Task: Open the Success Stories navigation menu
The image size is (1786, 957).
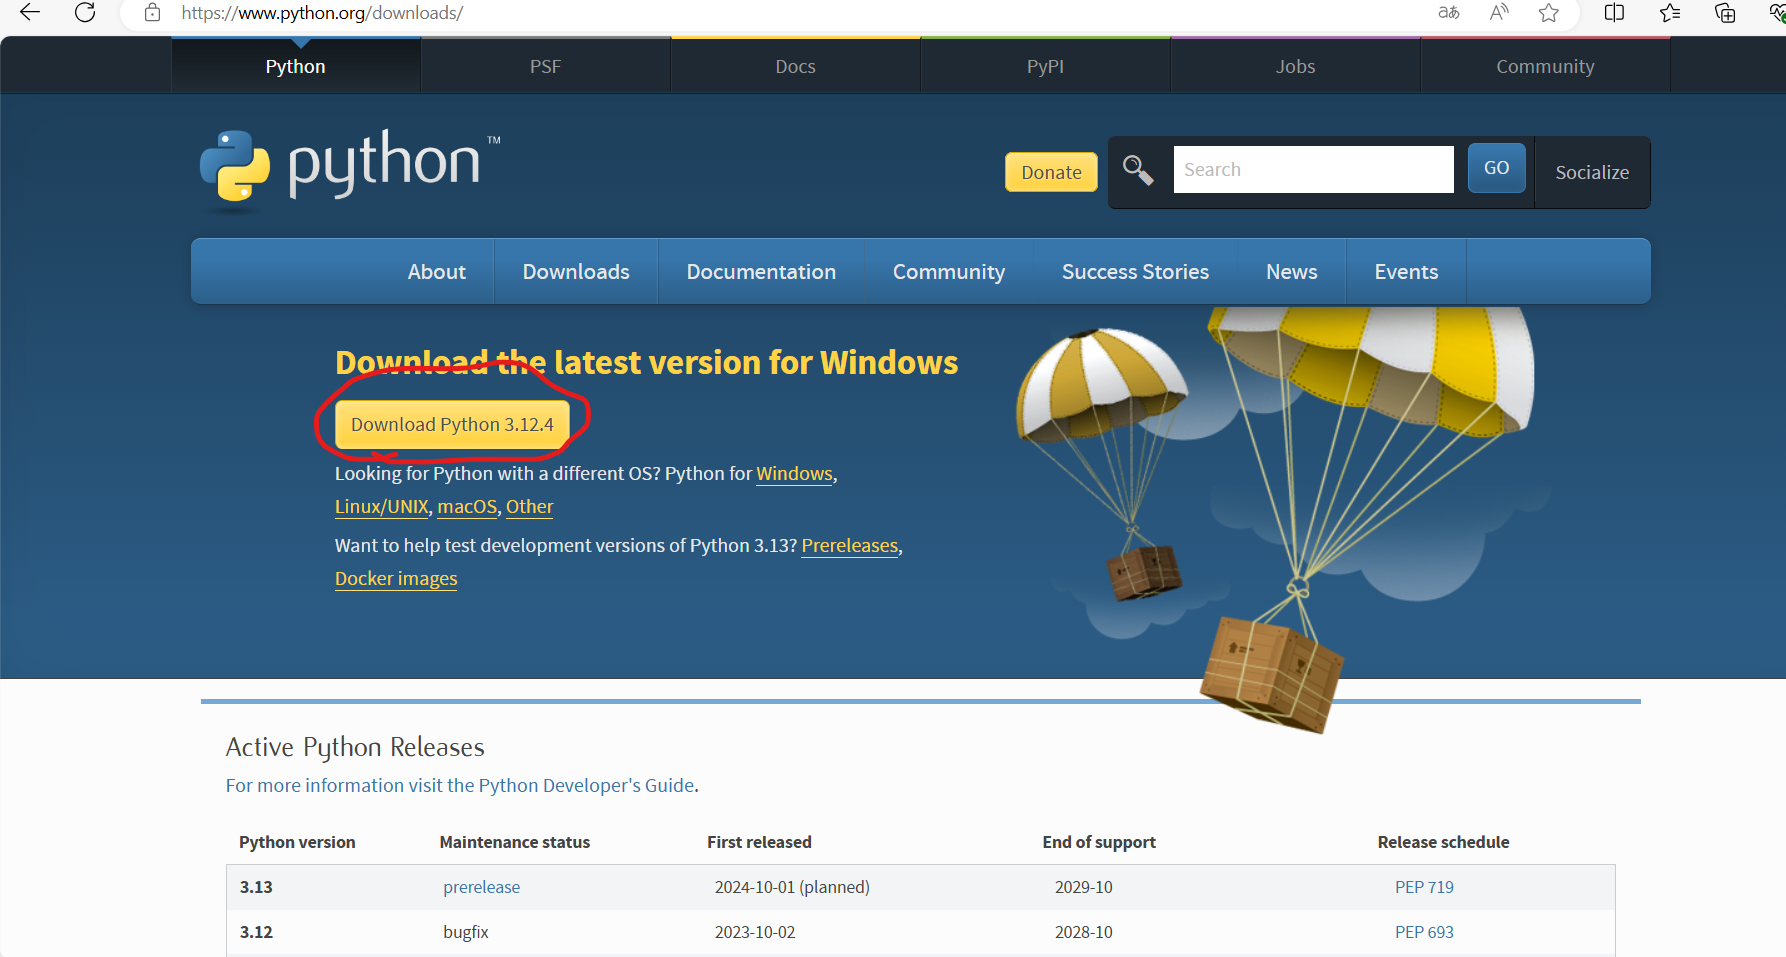Action: [x=1135, y=272]
